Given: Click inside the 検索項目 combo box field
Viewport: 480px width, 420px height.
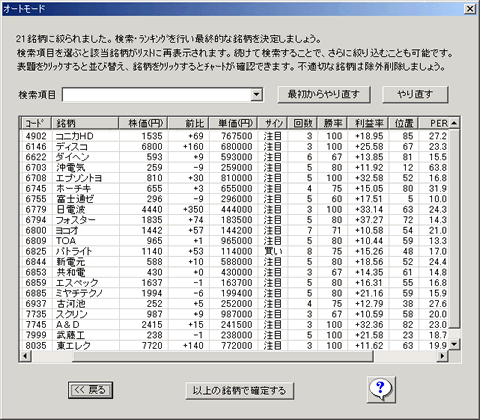Looking at the screenshot, I should pyautogui.click(x=156, y=95).
